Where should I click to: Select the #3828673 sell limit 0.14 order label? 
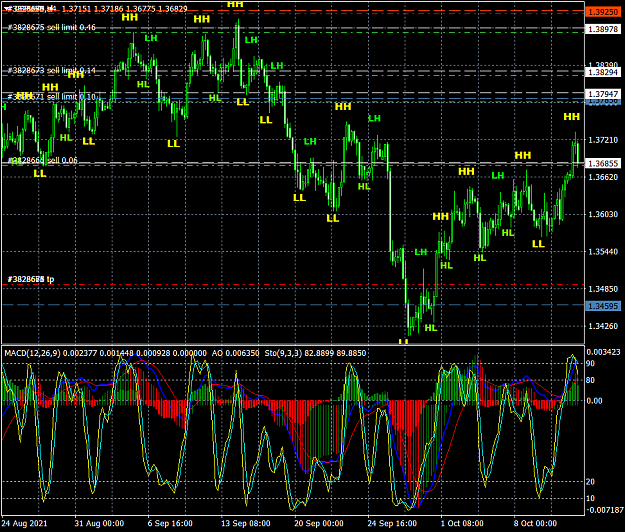[52, 71]
